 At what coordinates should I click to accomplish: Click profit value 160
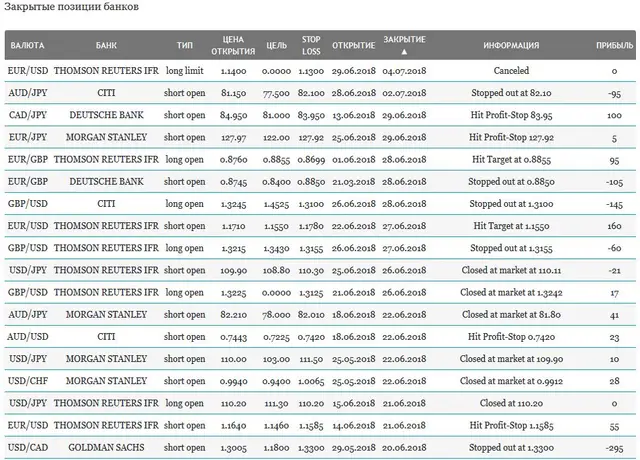pos(614,226)
